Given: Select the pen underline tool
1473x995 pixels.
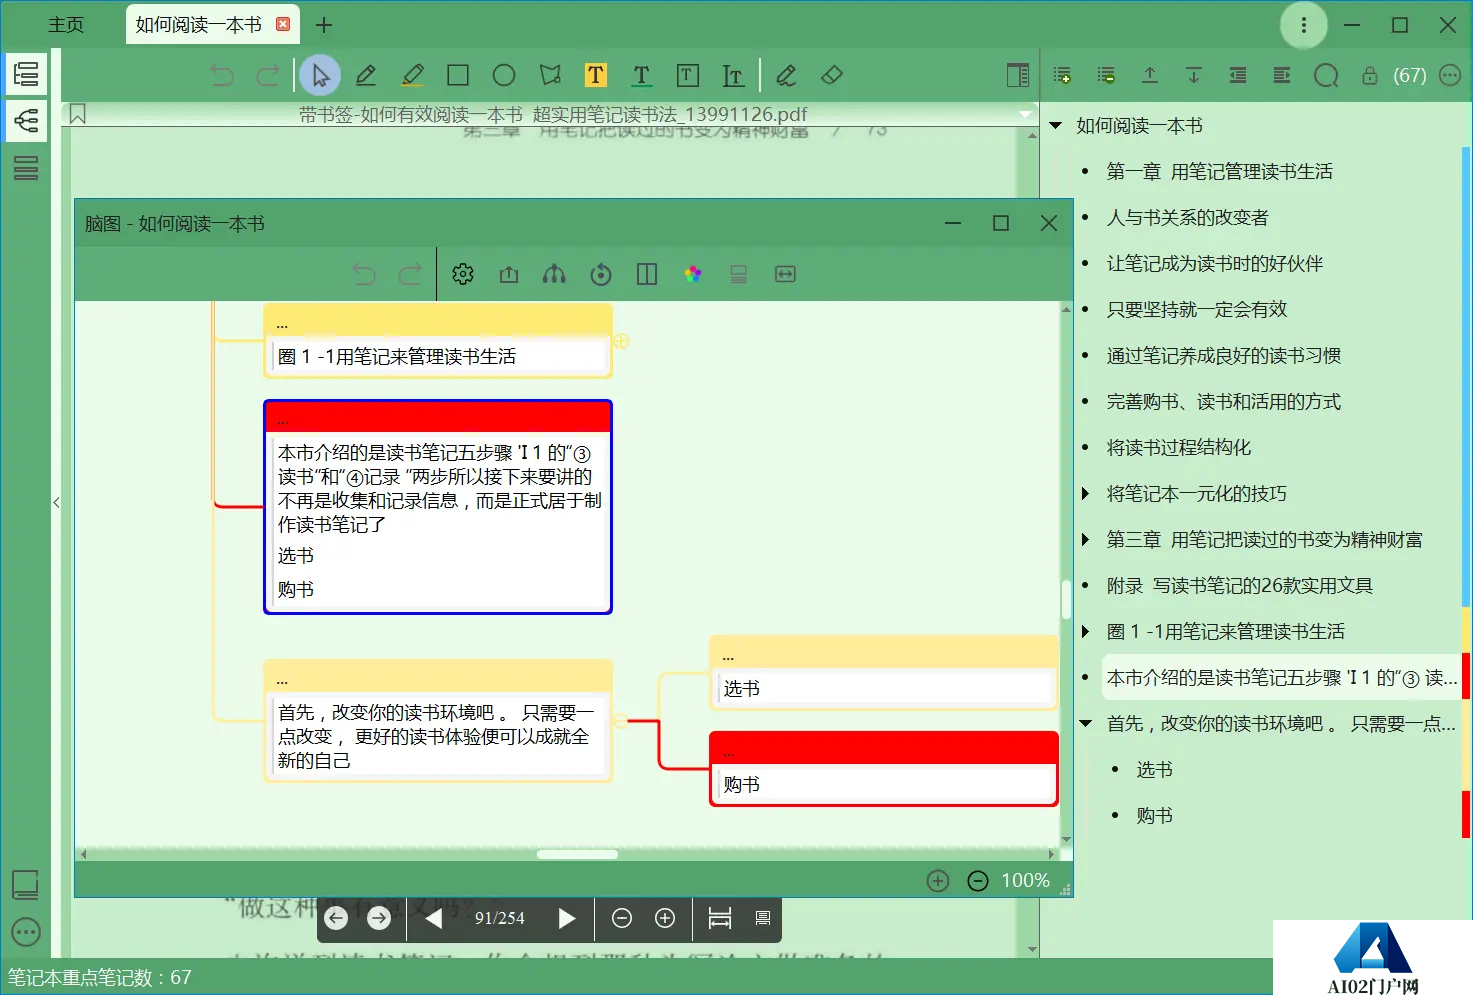Looking at the screenshot, I should [366, 75].
